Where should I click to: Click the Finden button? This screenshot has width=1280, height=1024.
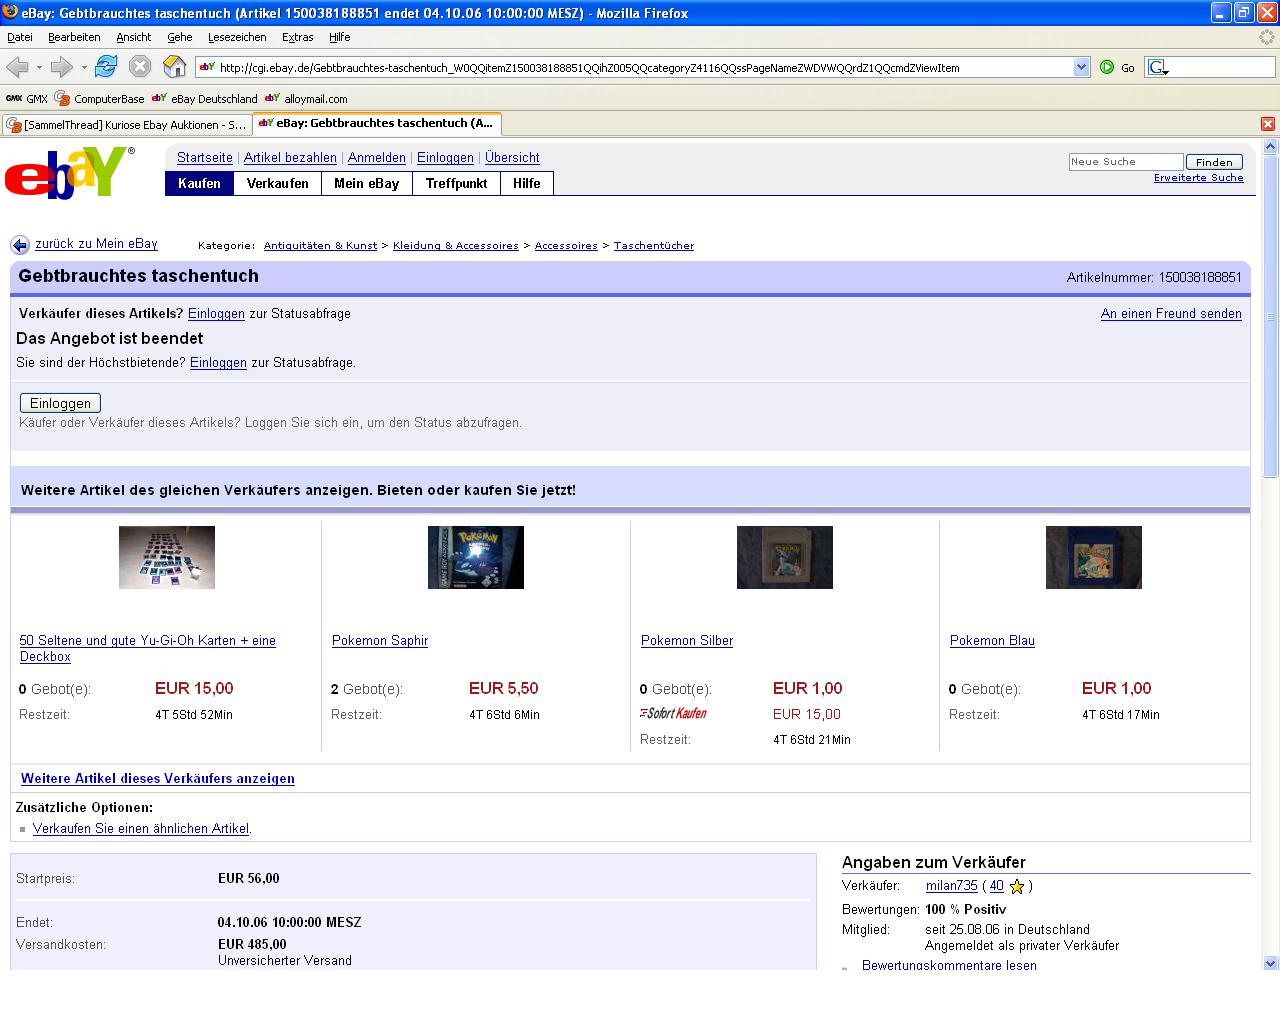point(1214,162)
